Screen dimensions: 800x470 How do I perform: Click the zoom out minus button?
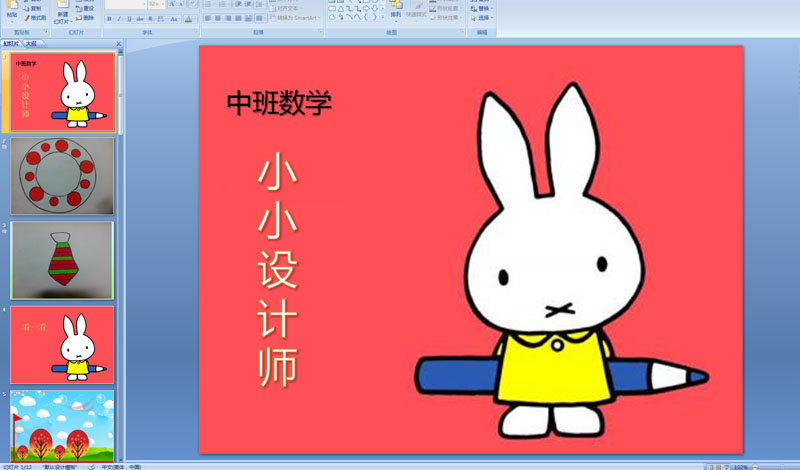pyautogui.click(x=755, y=467)
